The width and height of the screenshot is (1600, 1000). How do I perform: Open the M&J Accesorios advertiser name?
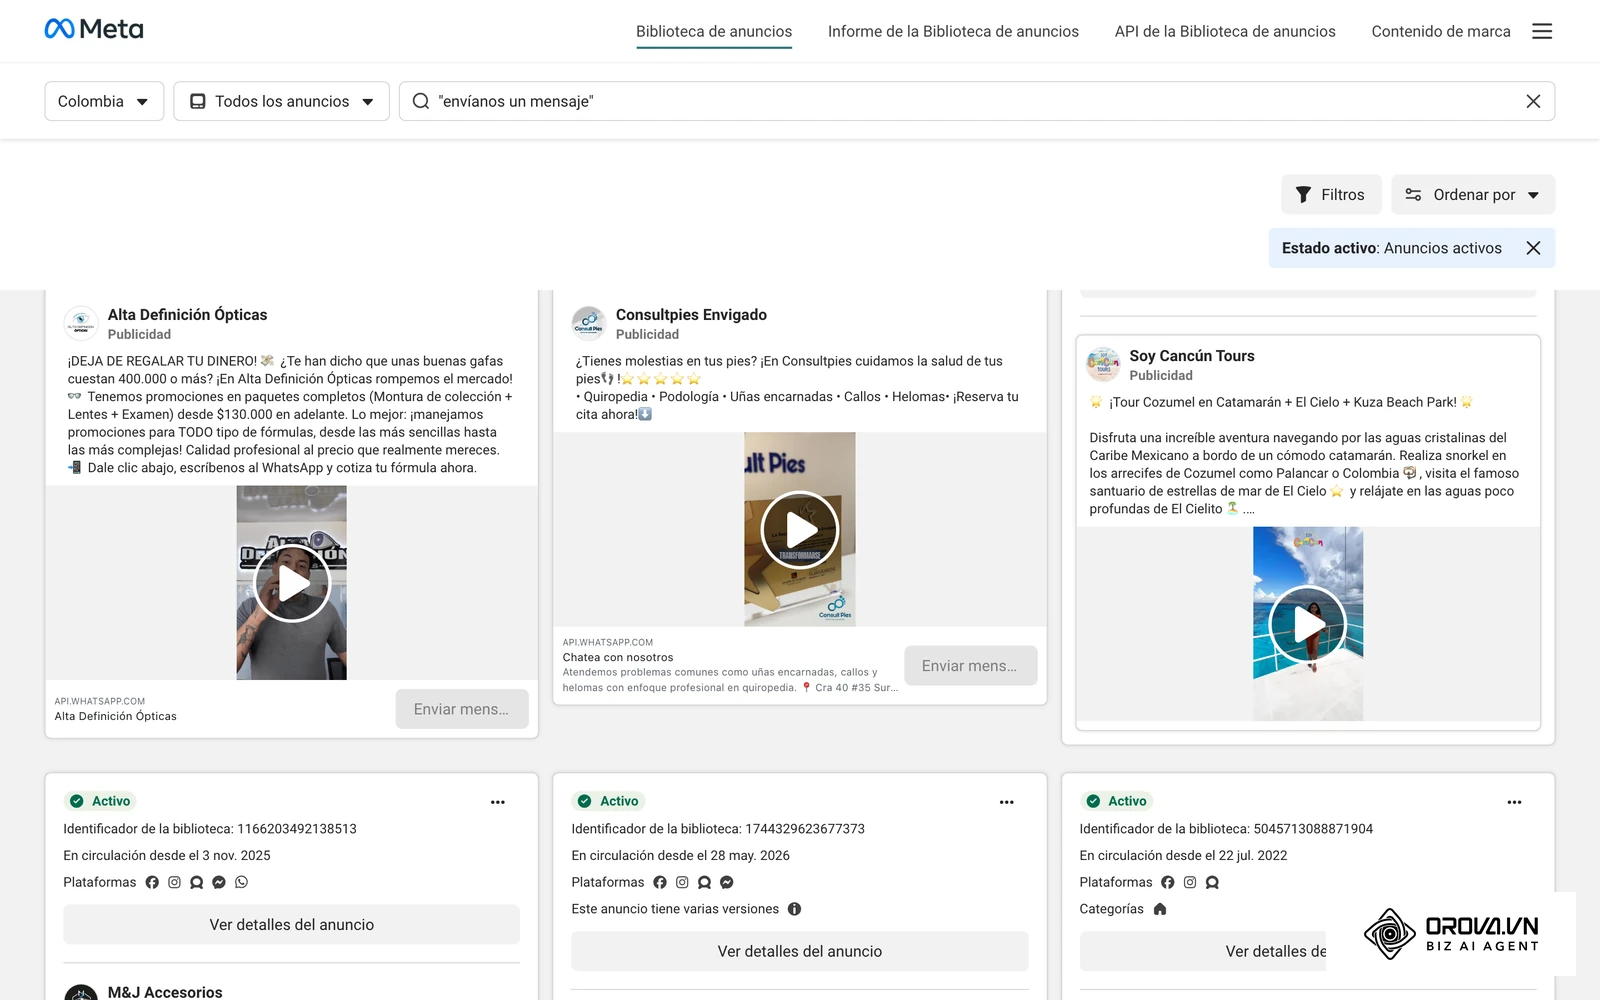pos(165,992)
